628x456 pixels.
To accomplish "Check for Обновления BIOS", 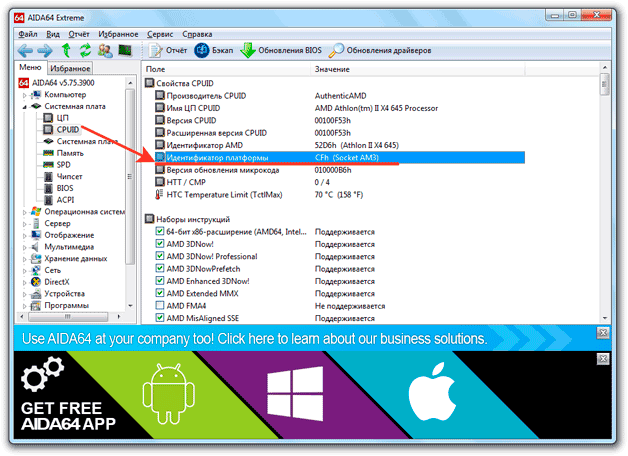I will (281, 50).
